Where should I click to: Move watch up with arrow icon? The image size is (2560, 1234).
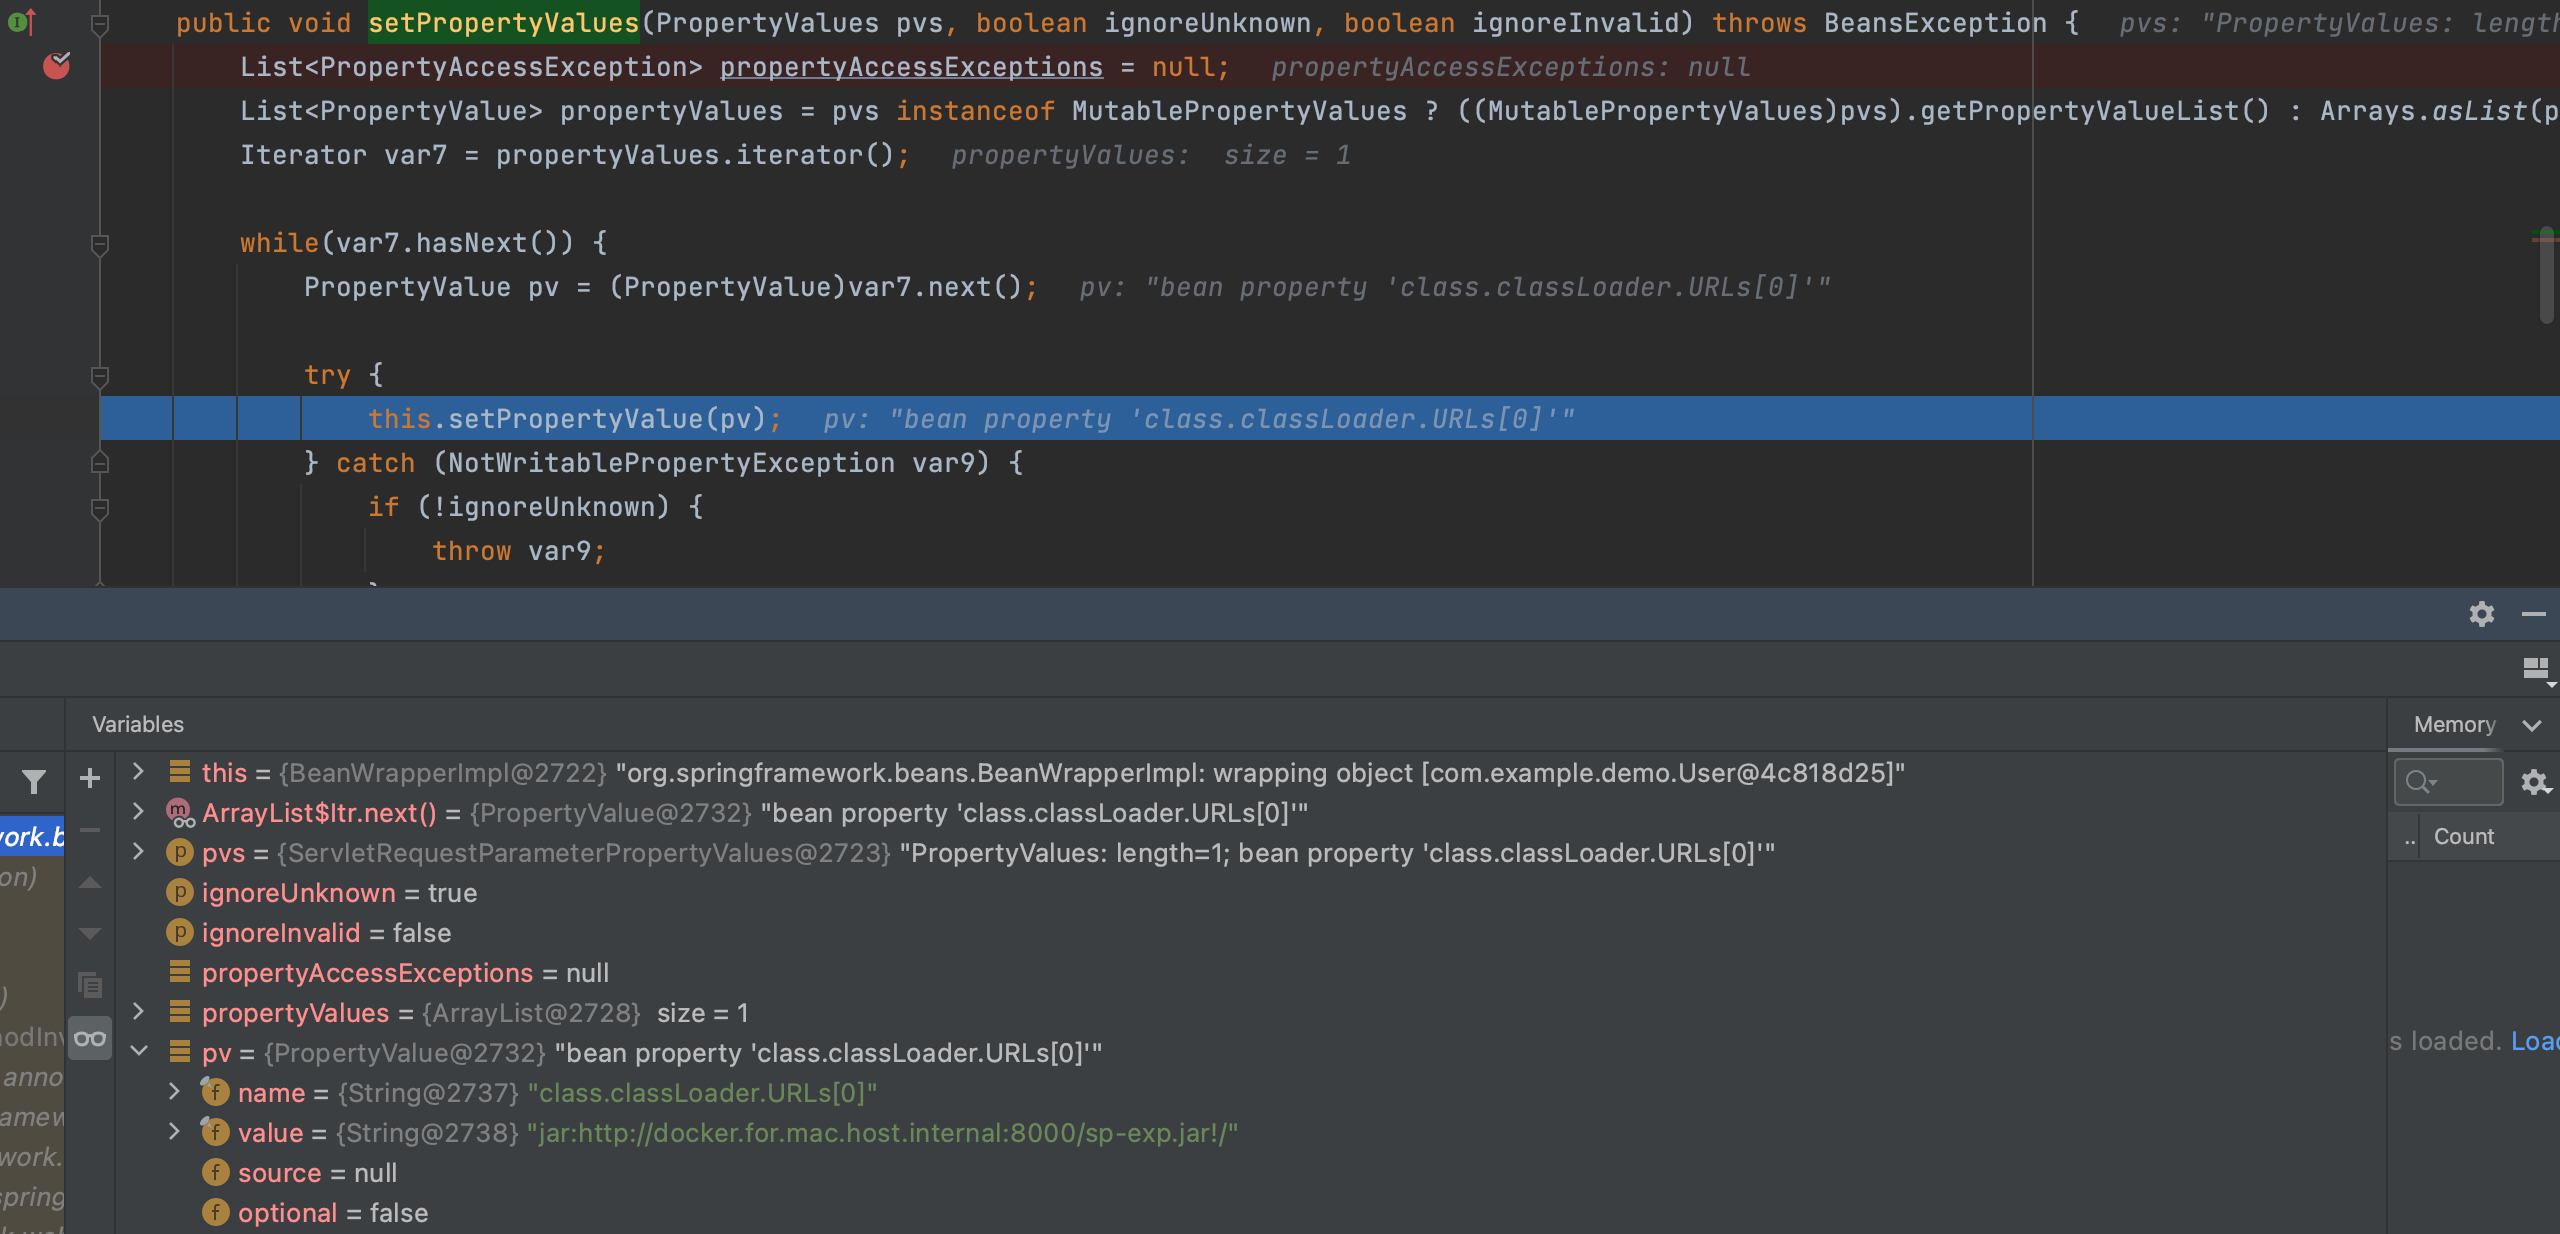tap(90, 882)
